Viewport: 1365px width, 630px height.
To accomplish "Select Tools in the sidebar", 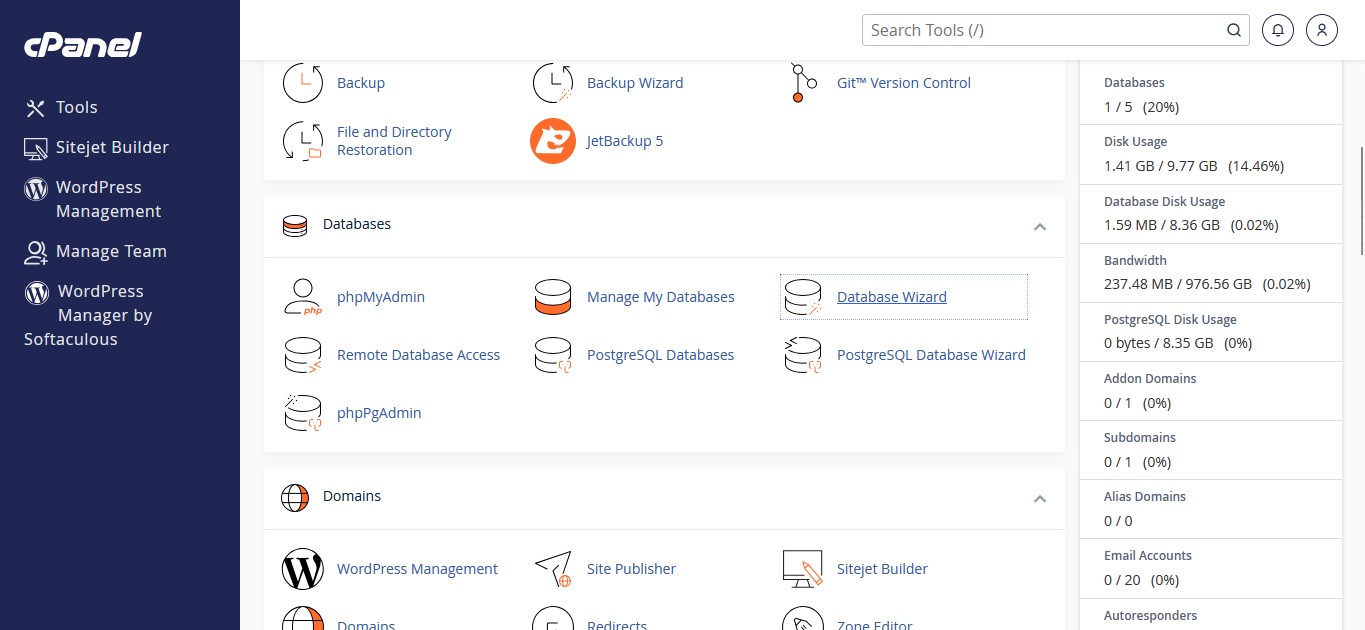I will pos(61,107).
